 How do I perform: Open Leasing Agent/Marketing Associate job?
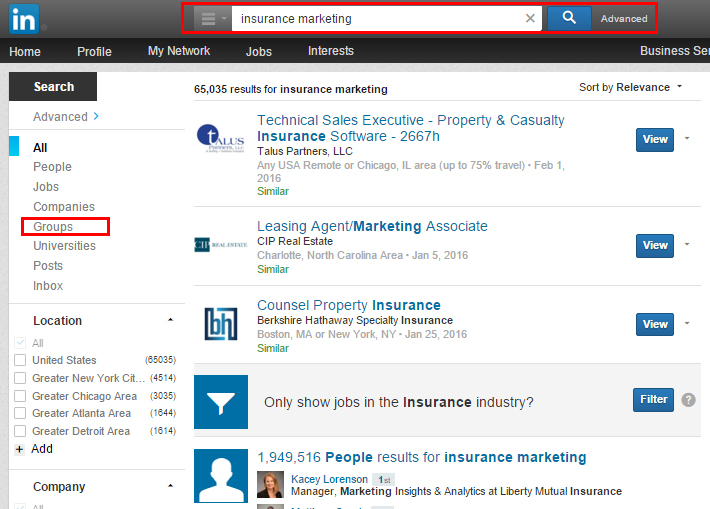pos(372,226)
